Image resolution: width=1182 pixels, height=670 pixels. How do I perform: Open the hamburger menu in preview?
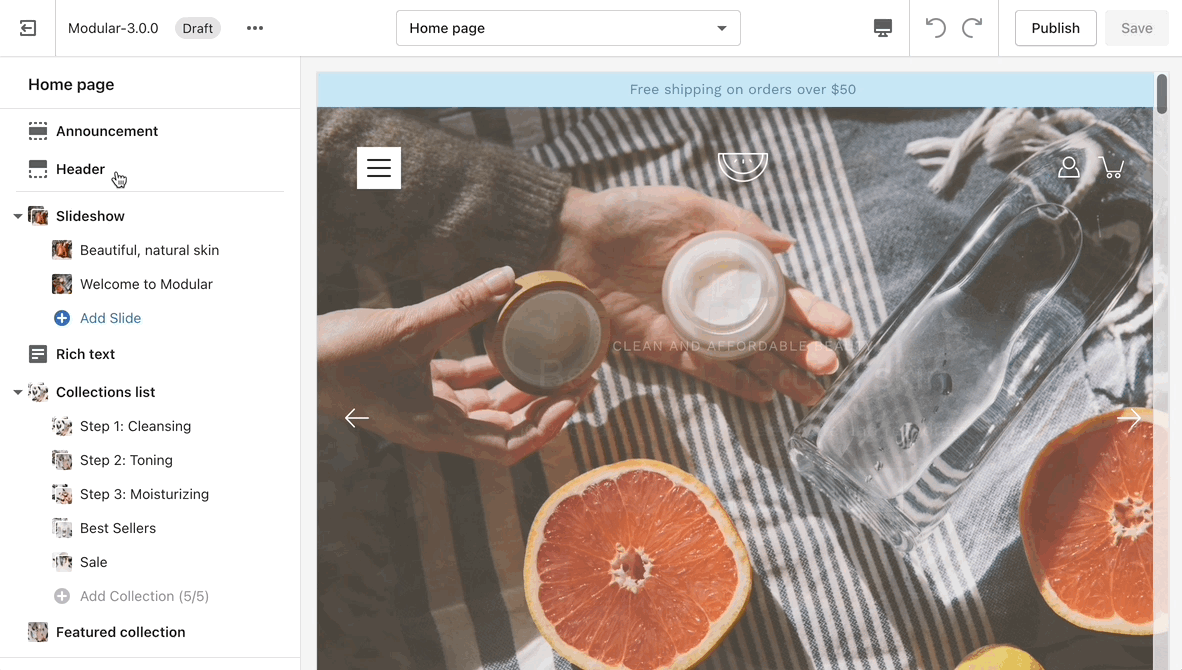[x=378, y=167]
